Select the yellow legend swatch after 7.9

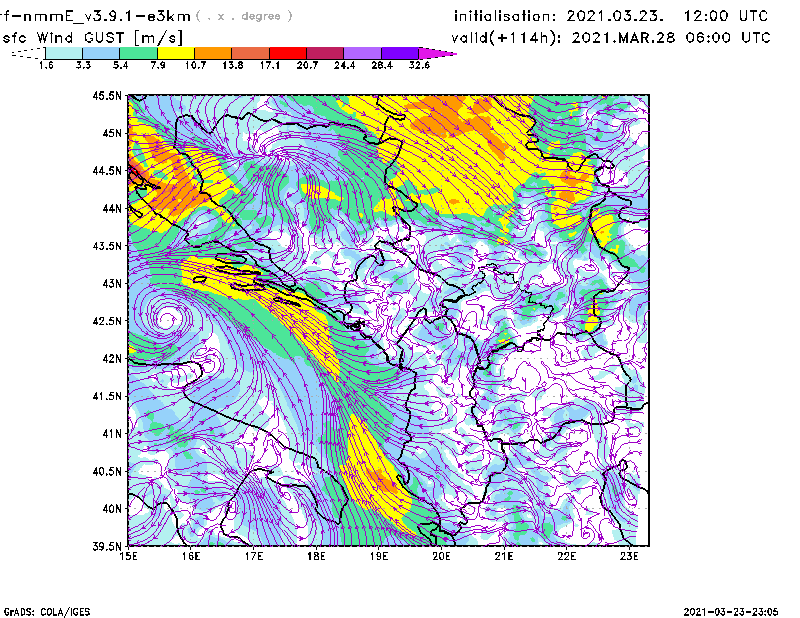click(x=176, y=53)
